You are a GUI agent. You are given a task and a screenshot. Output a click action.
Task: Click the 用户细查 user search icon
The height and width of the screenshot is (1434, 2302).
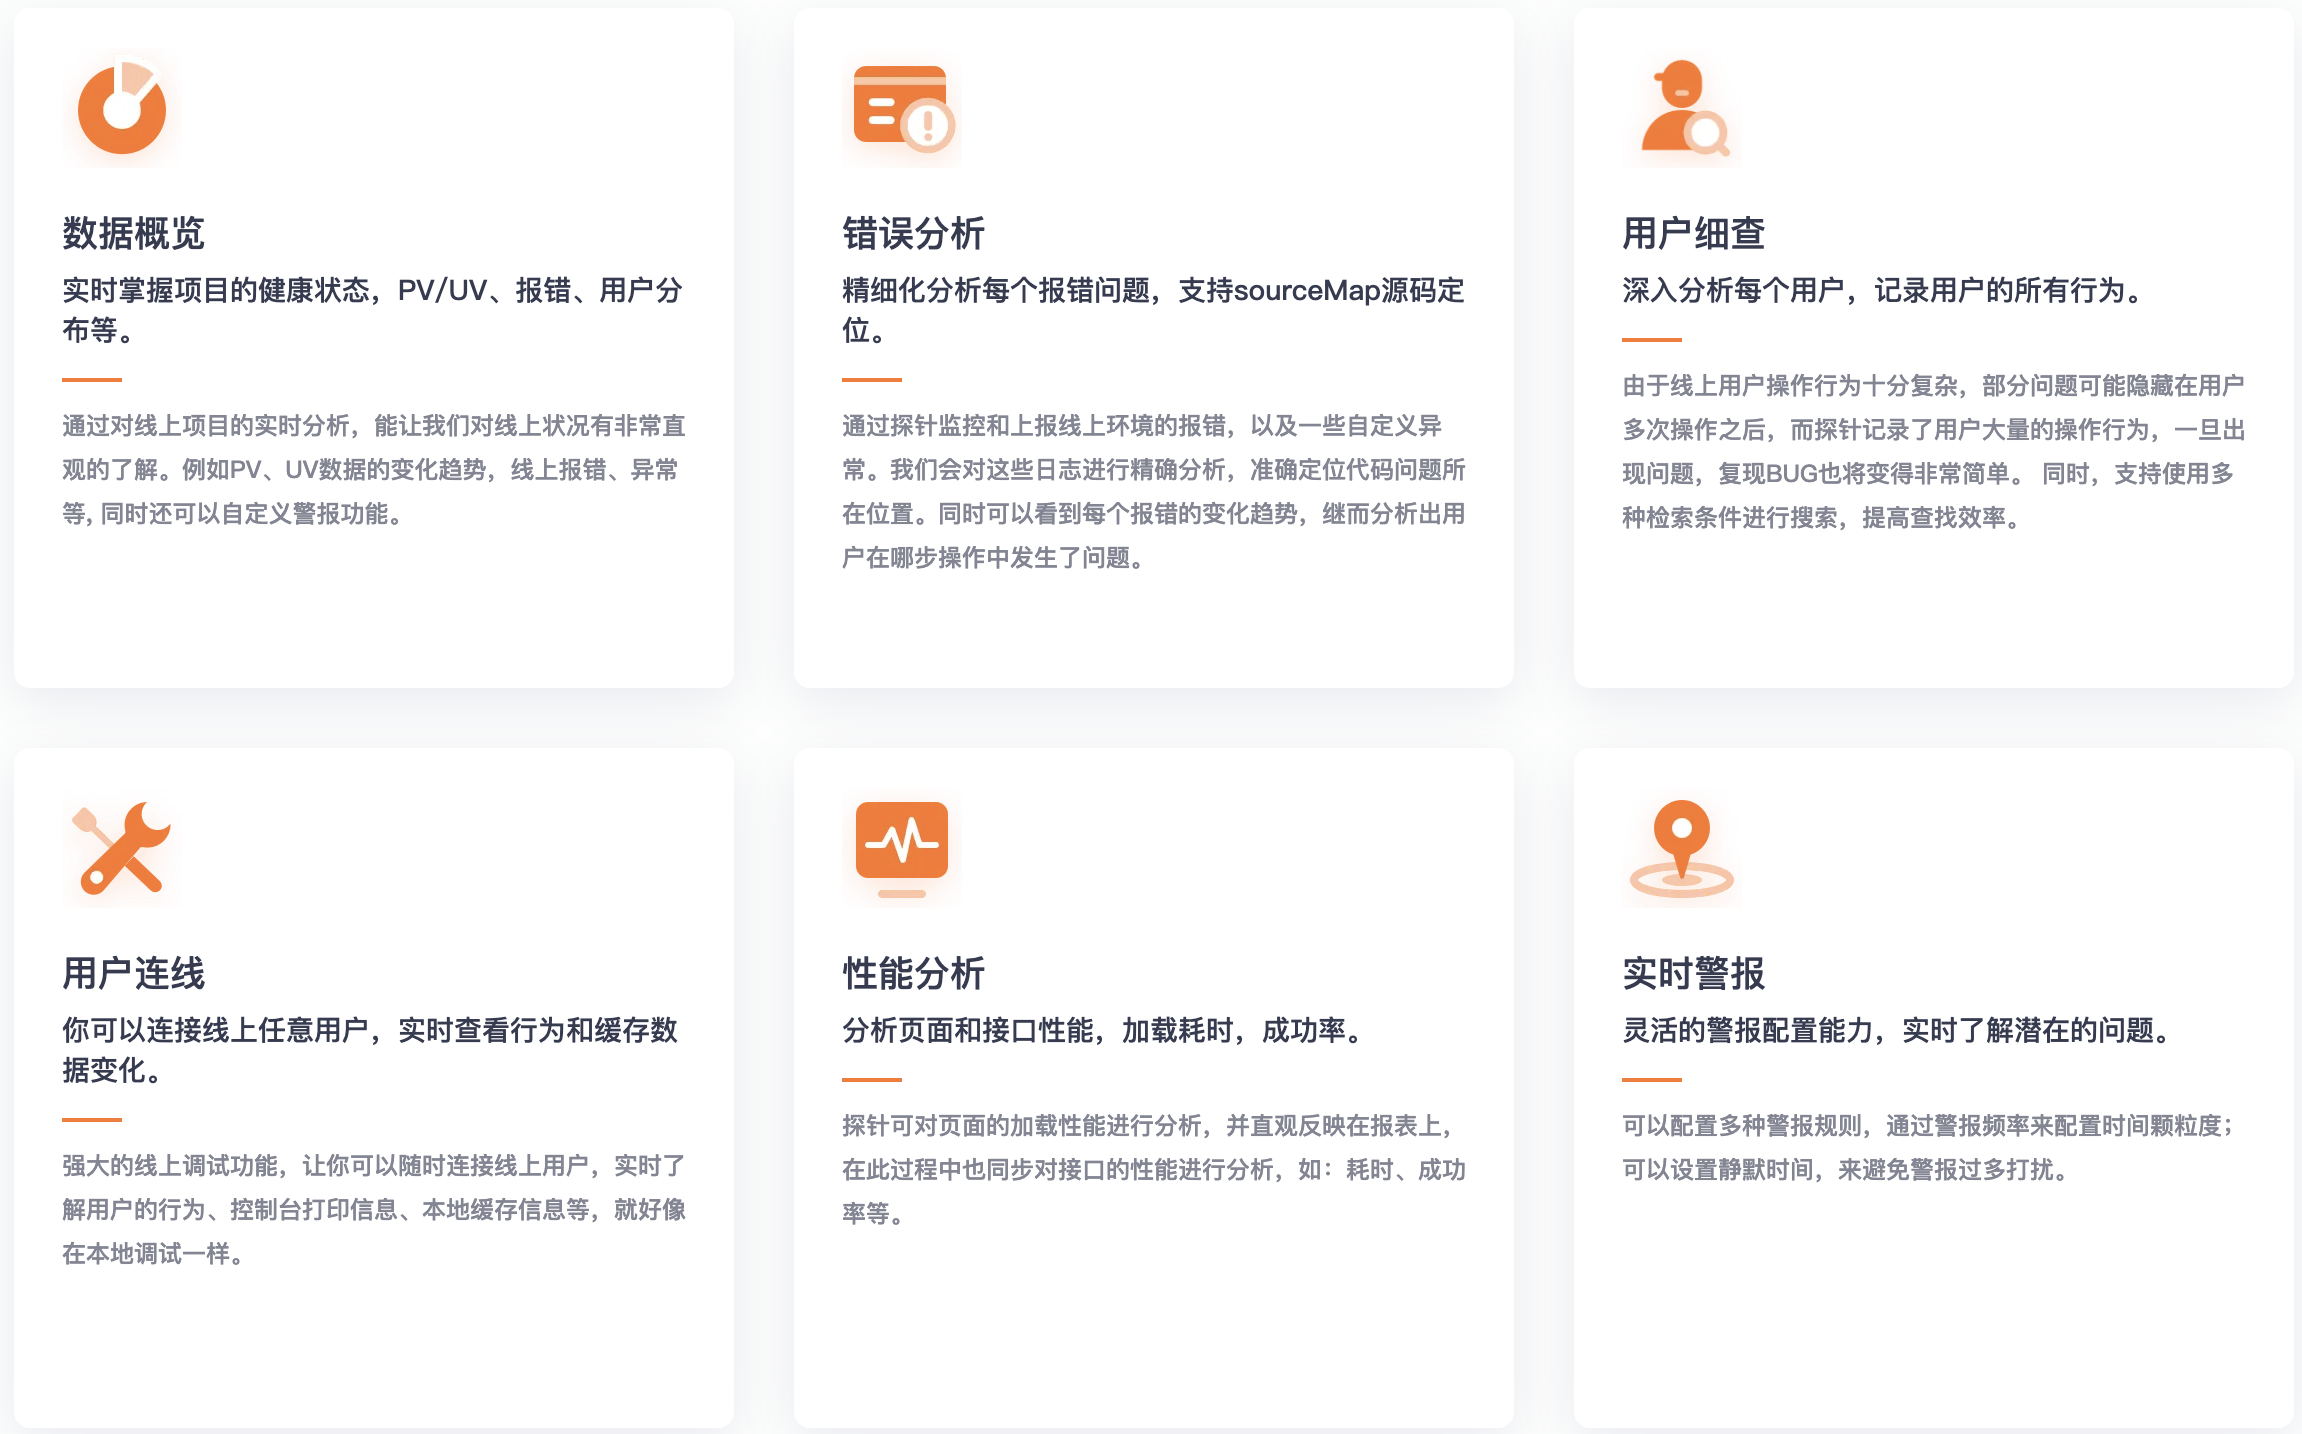(1682, 108)
